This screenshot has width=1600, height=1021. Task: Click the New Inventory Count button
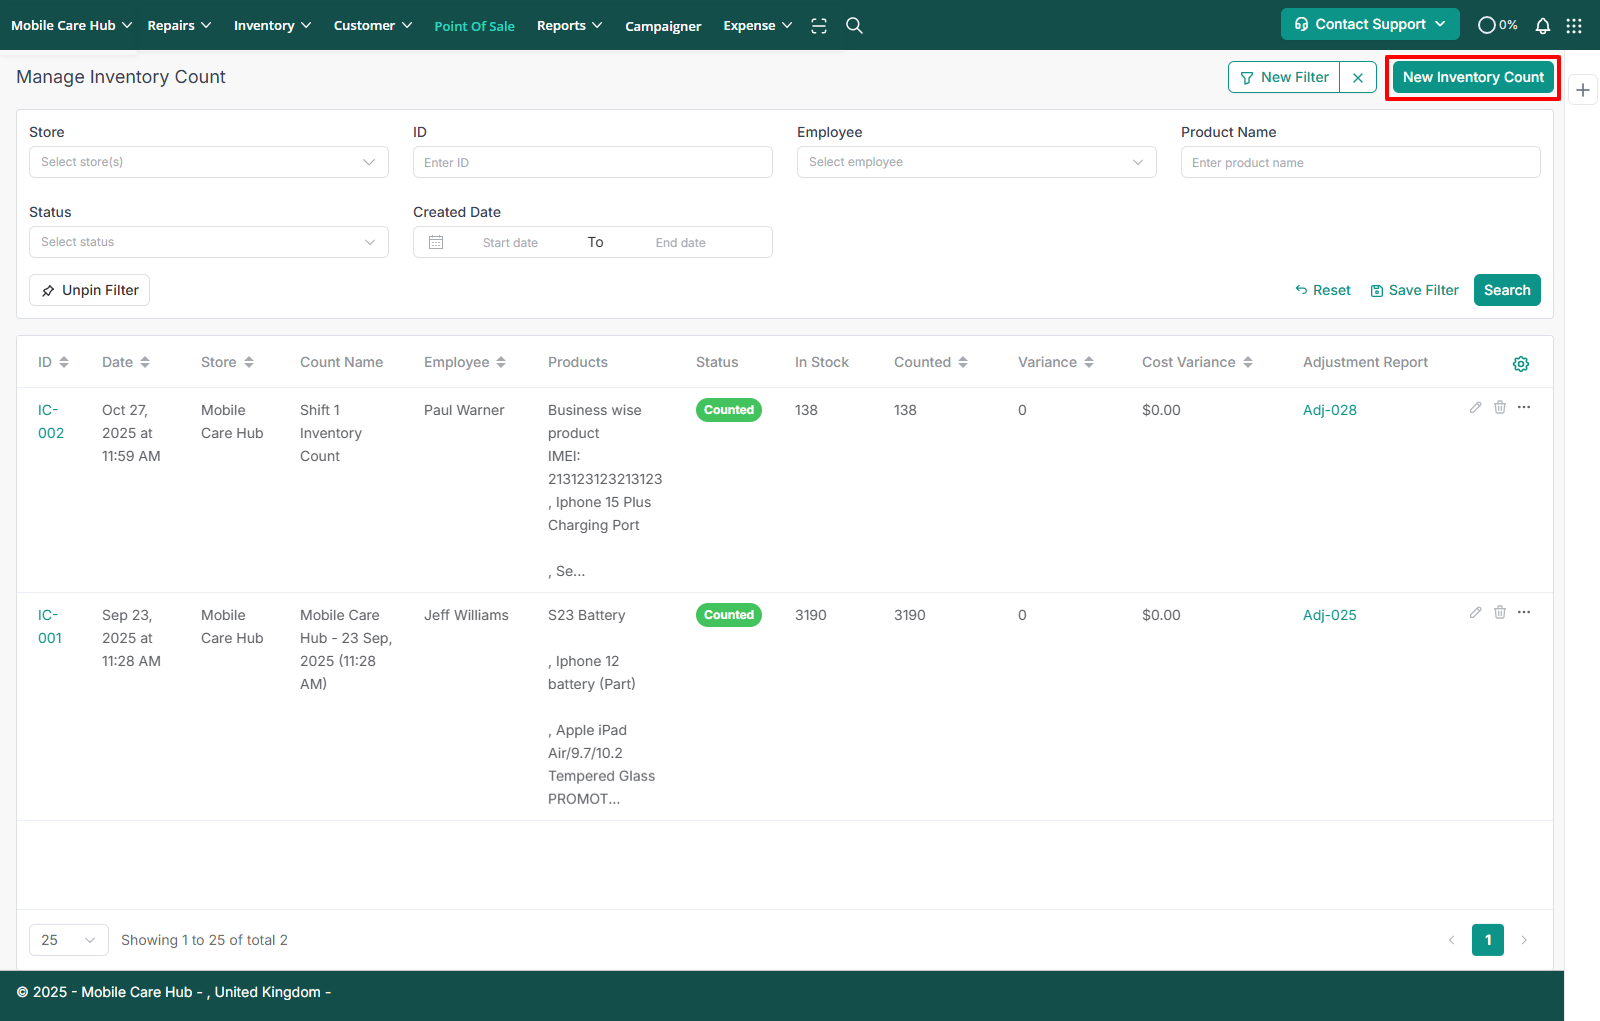click(1473, 78)
